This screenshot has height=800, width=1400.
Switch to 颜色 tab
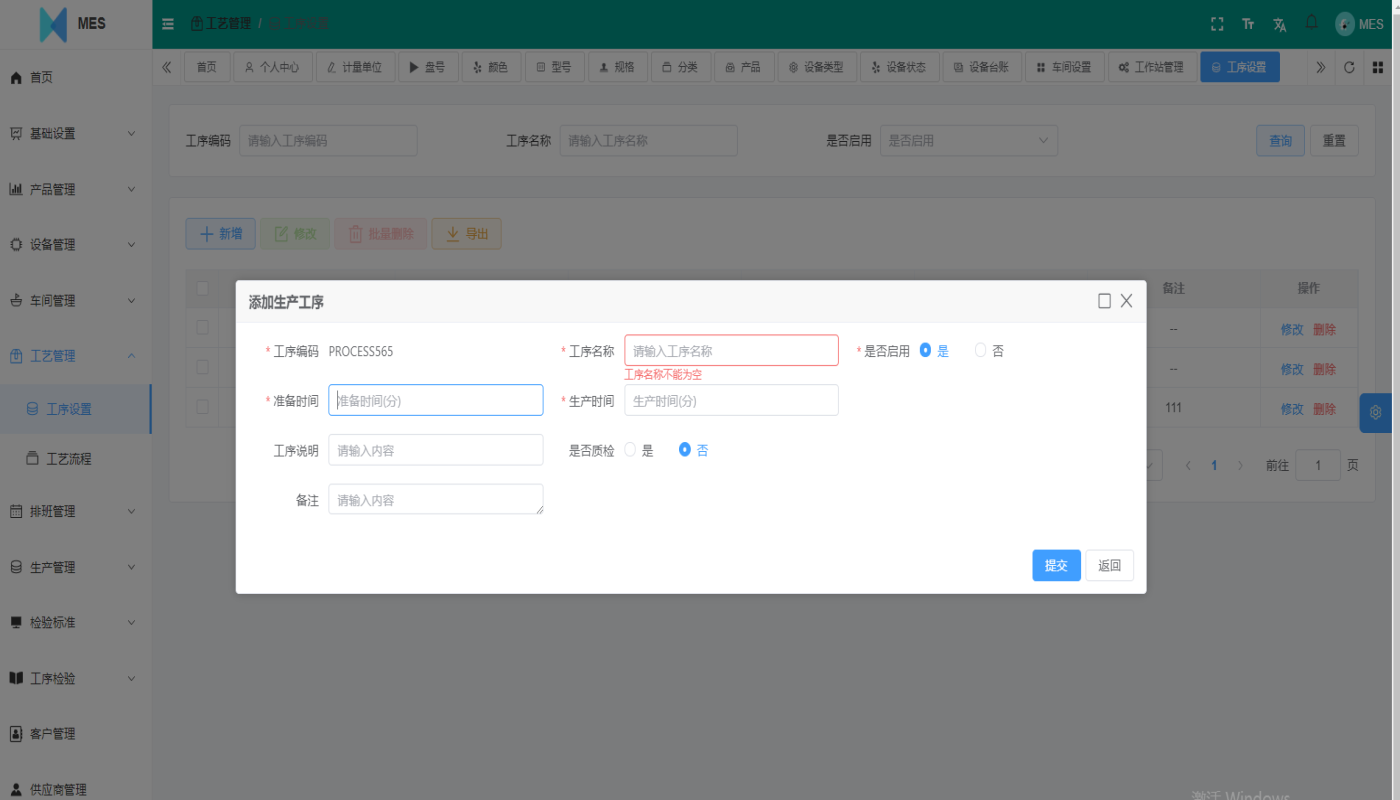(x=491, y=67)
